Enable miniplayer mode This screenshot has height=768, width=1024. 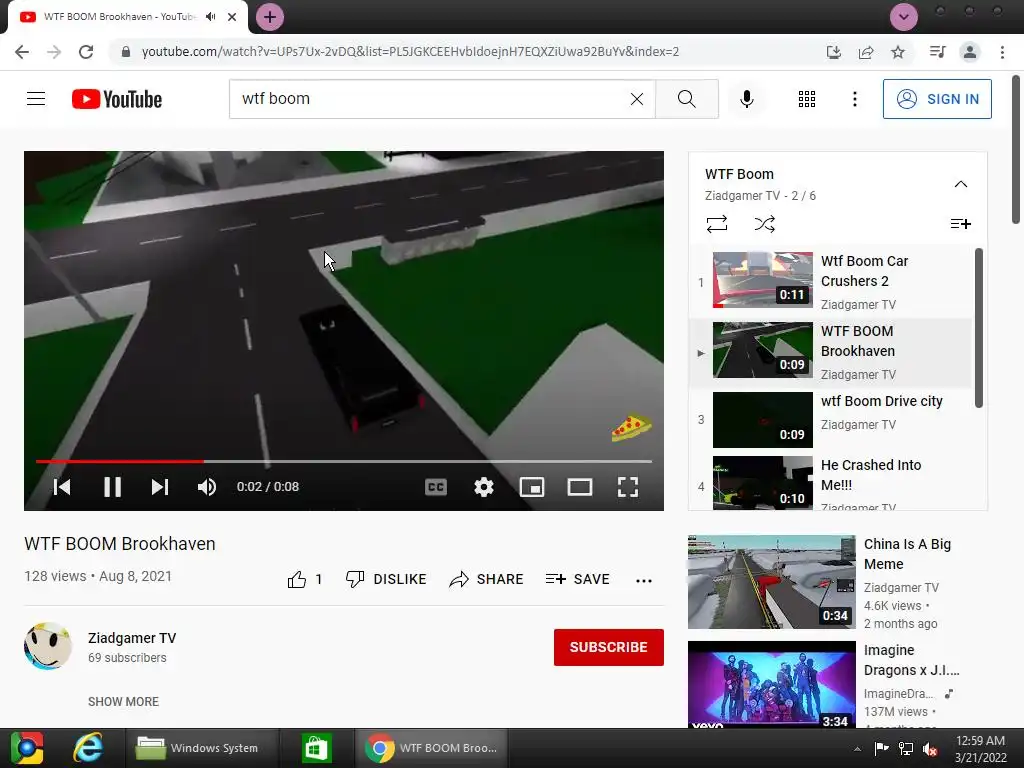point(532,487)
